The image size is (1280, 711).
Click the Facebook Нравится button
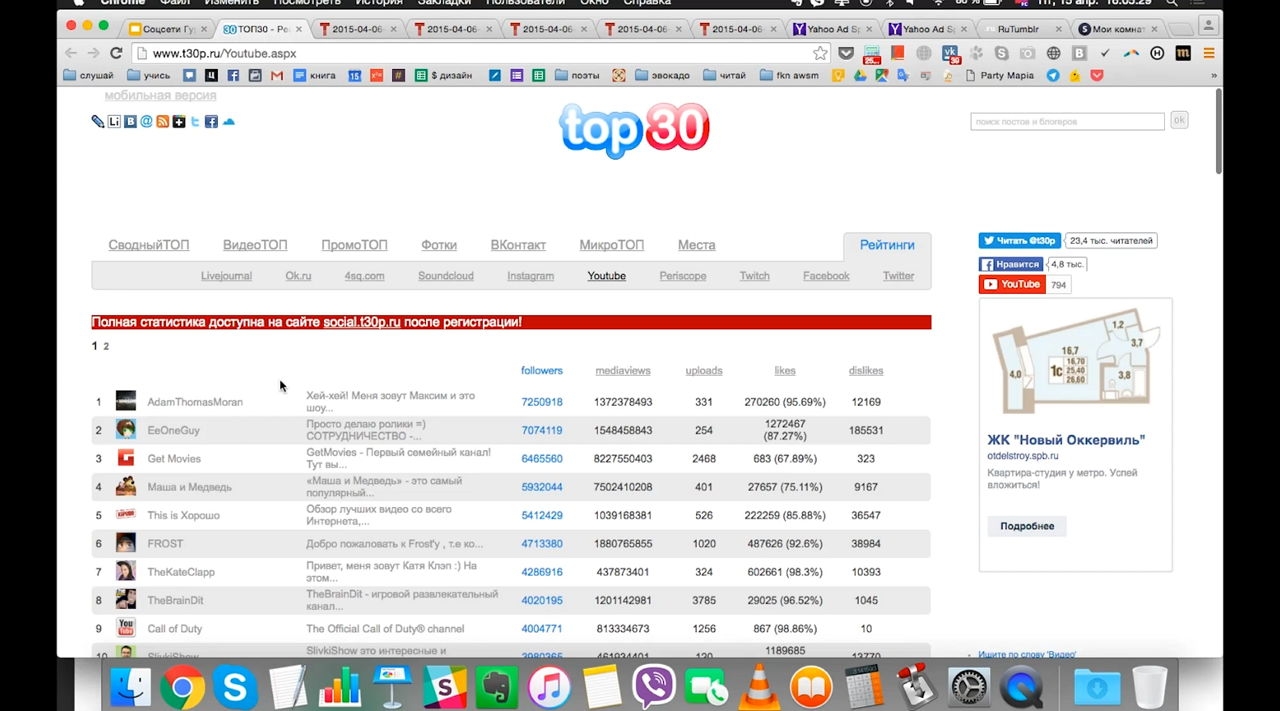point(1011,264)
